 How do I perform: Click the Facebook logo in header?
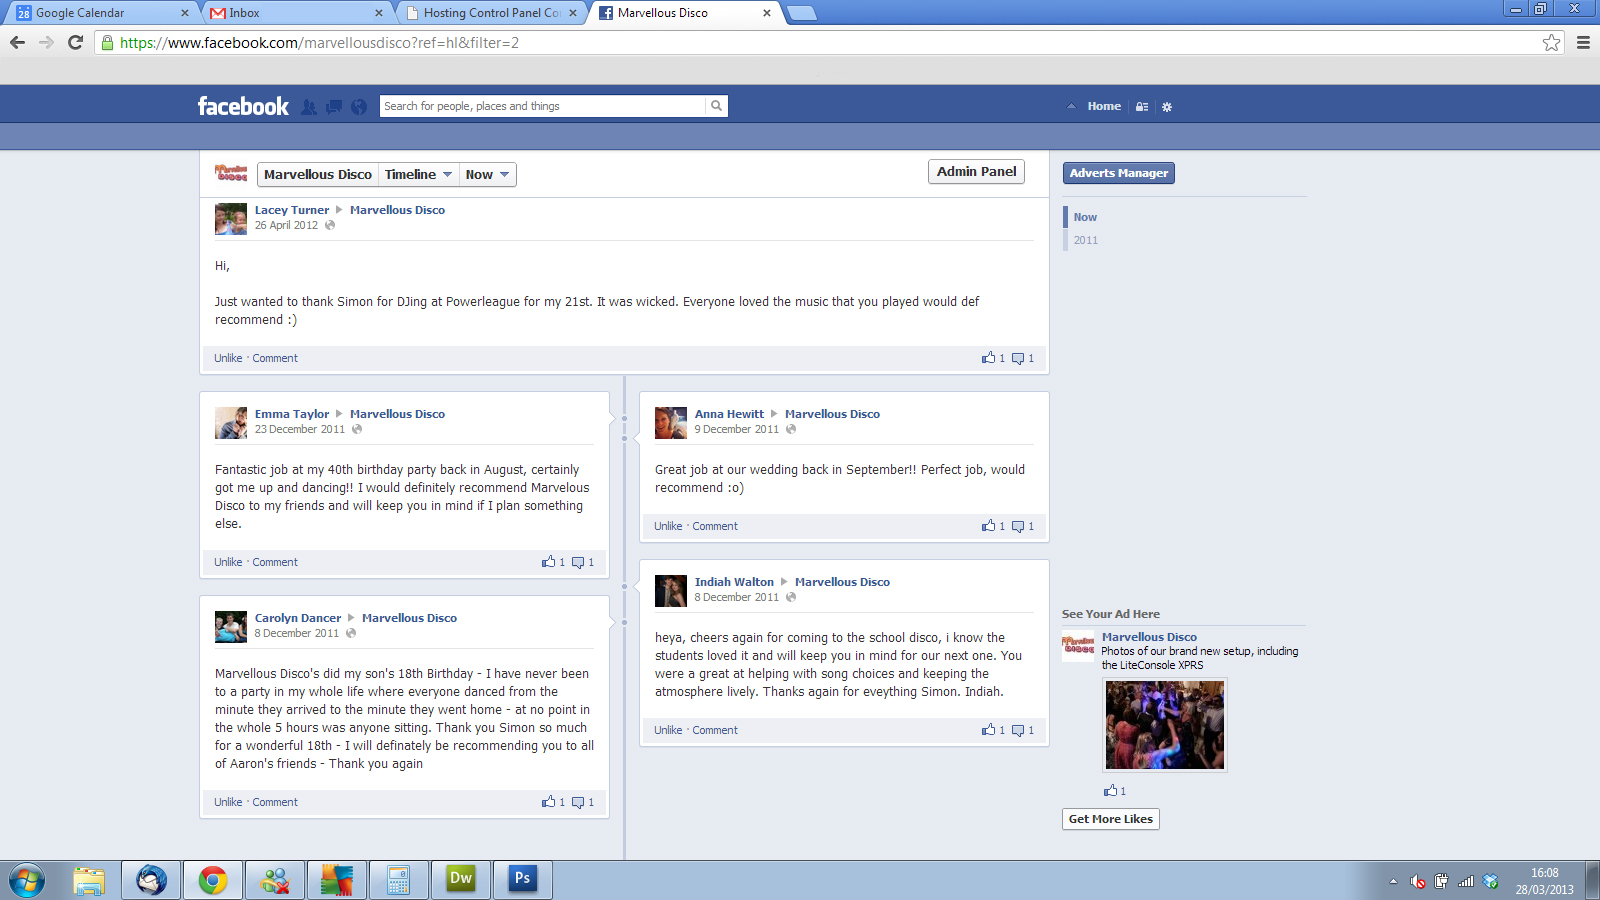point(243,106)
